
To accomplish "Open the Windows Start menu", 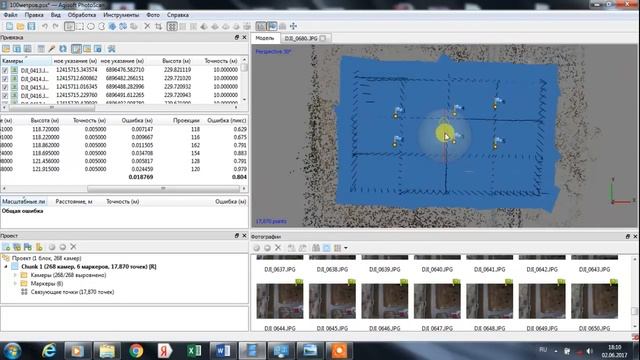I will [12, 351].
